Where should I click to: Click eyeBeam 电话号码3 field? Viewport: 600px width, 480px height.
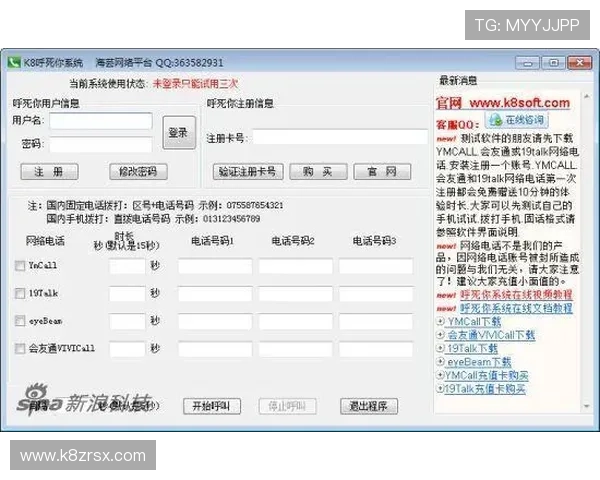(x=376, y=321)
